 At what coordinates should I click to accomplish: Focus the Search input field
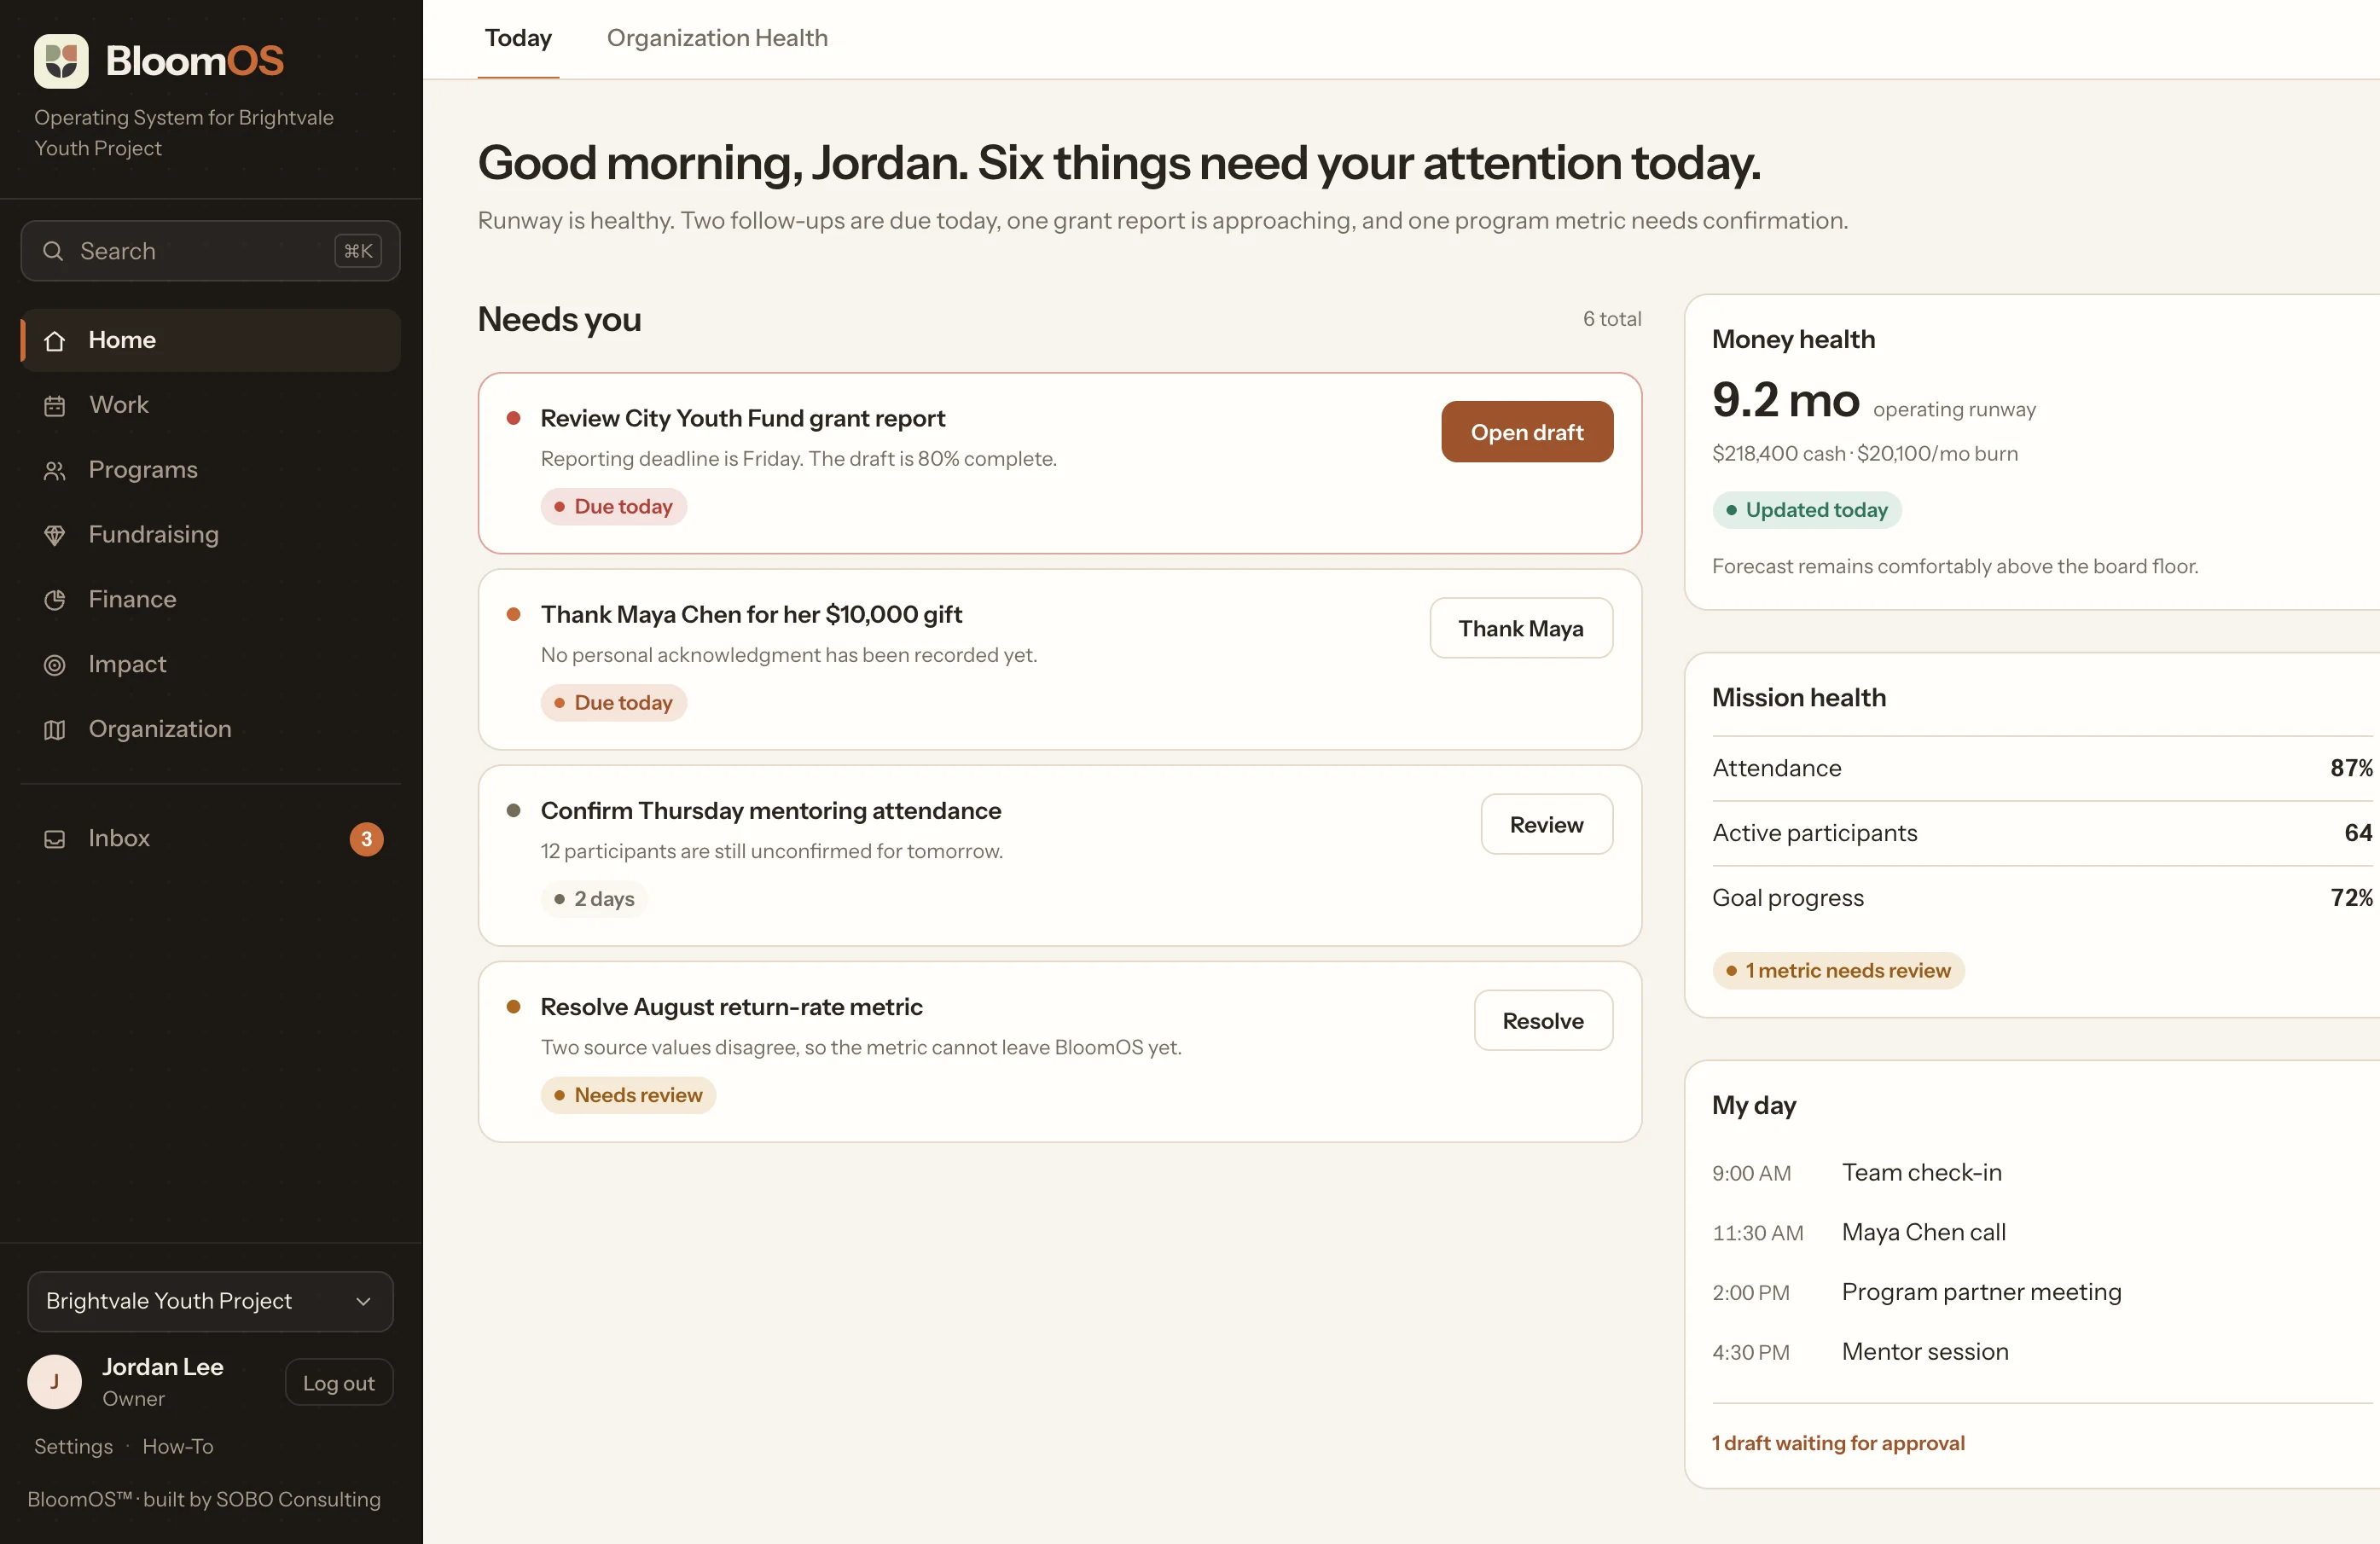coord(210,251)
